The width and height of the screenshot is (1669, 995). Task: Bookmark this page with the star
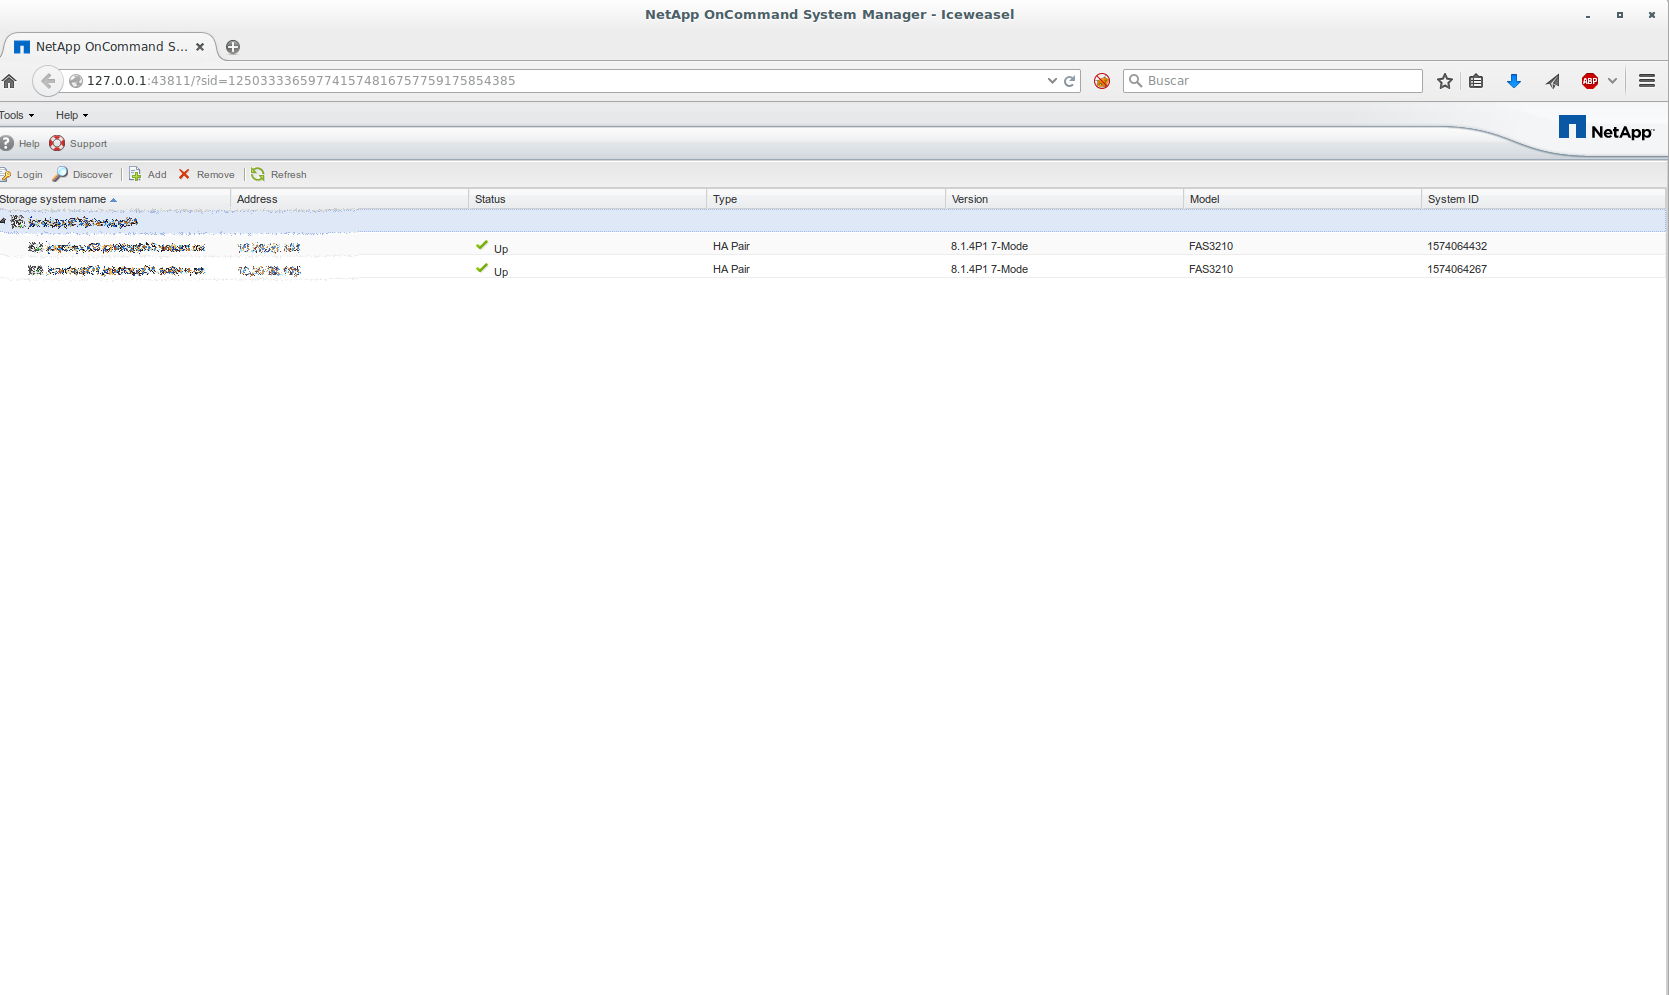point(1444,81)
